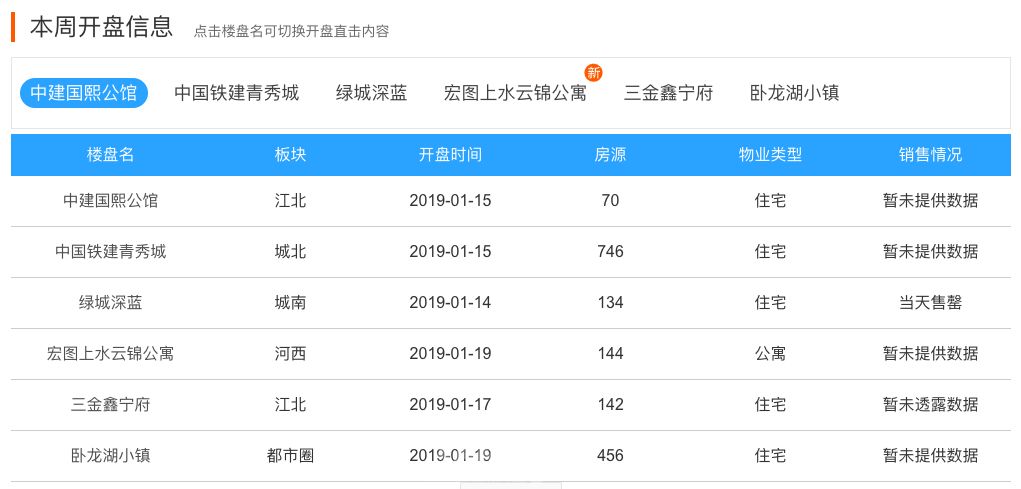
Task: Click date 2019-01-15 in 中国铁建青秀城 row
Action: (451, 251)
